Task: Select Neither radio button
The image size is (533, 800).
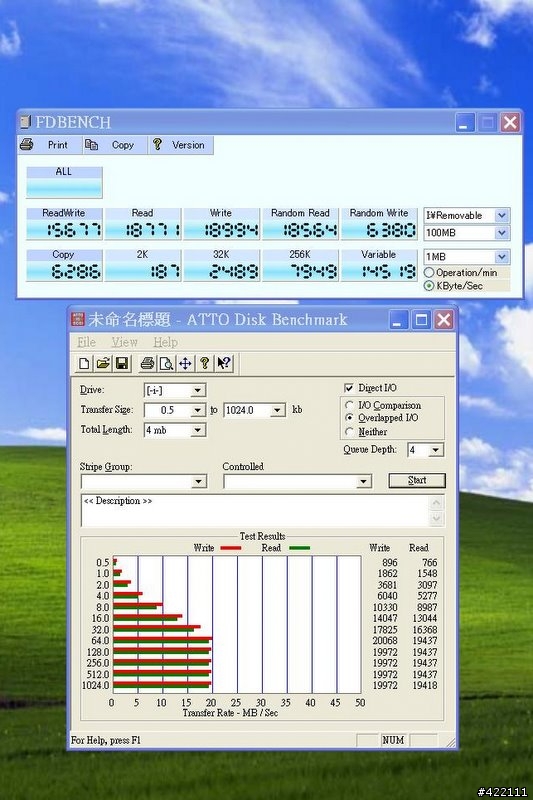Action: [349, 432]
